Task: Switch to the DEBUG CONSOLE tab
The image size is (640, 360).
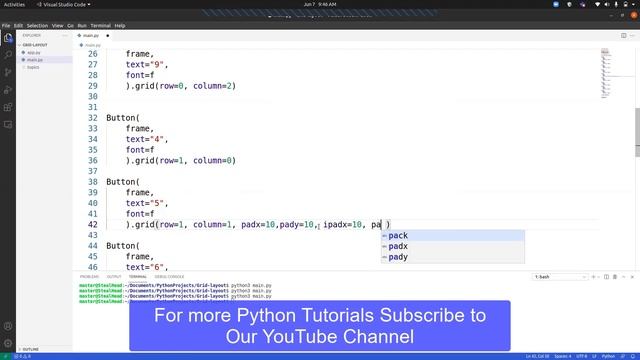Action: click(169, 277)
